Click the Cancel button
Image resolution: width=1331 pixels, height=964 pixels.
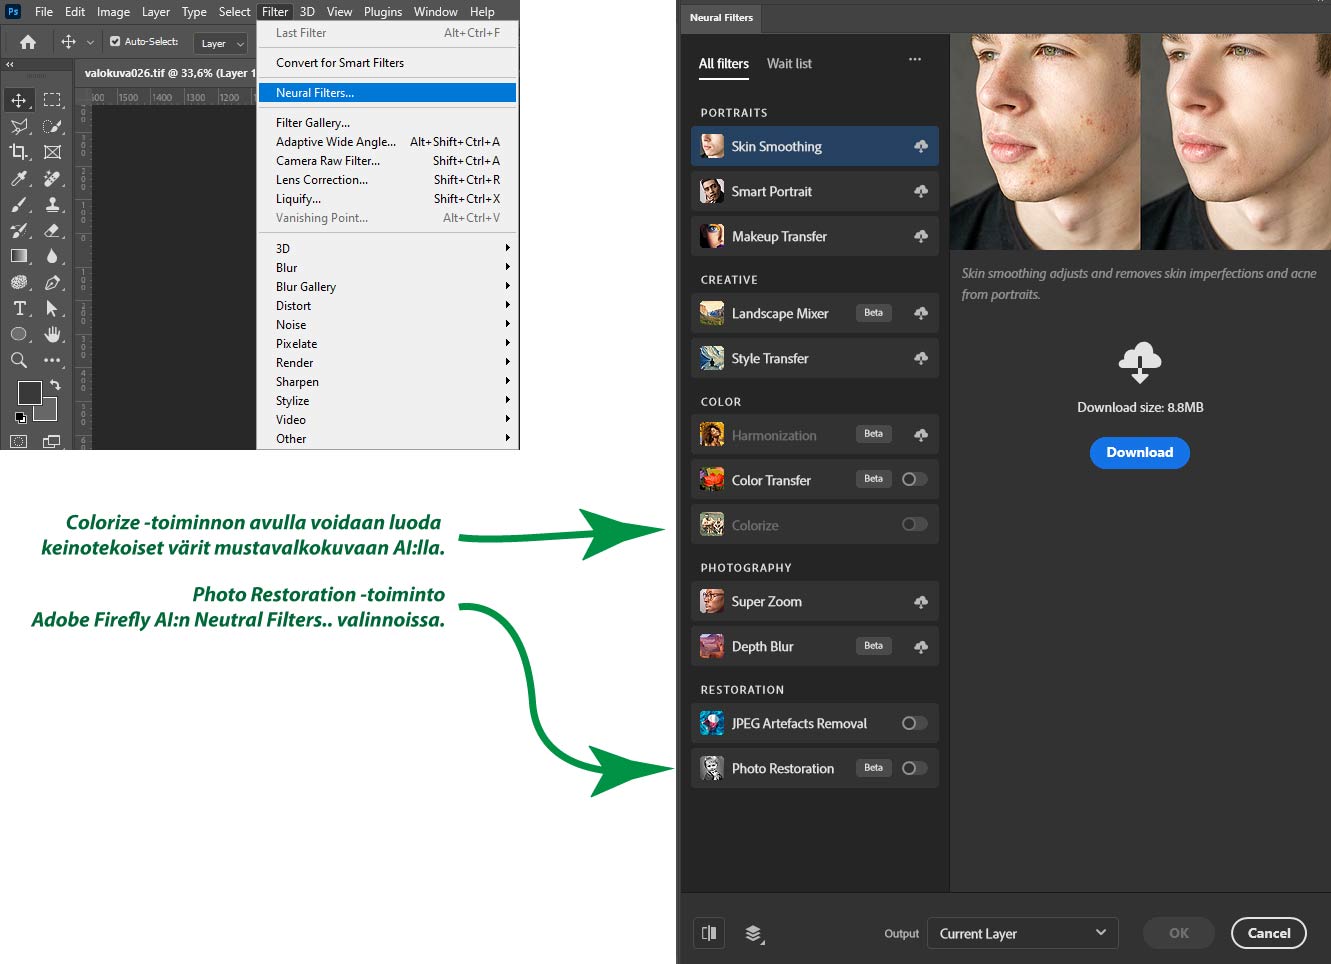(1269, 933)
